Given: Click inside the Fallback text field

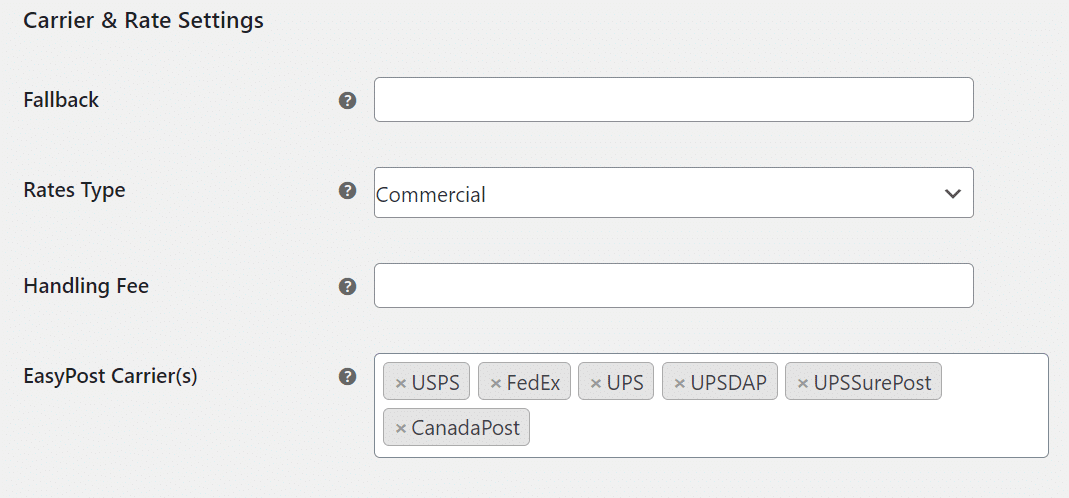Looking at the screenshot, I should point(673,100).
